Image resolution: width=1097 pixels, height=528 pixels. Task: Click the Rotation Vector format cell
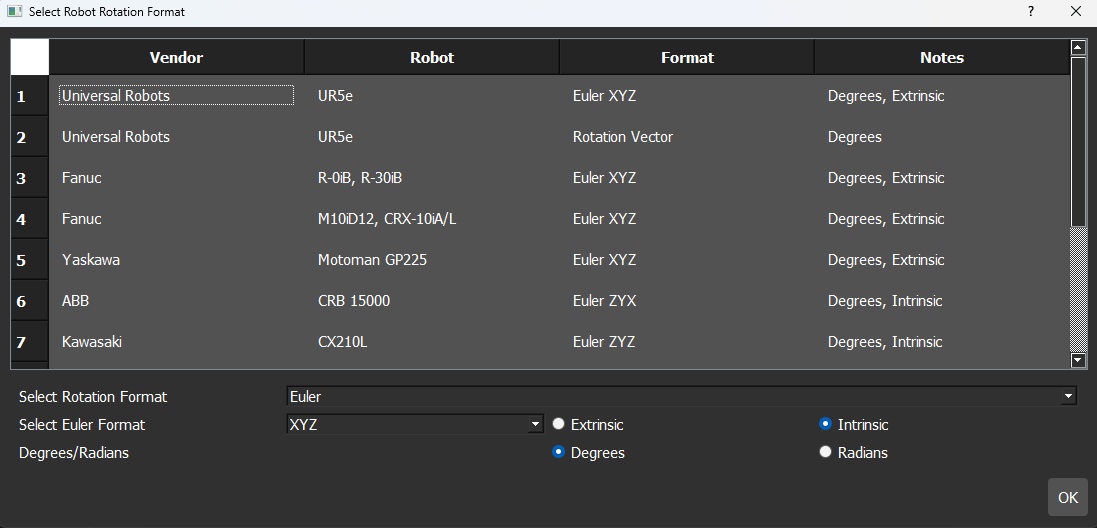point(623,137)
